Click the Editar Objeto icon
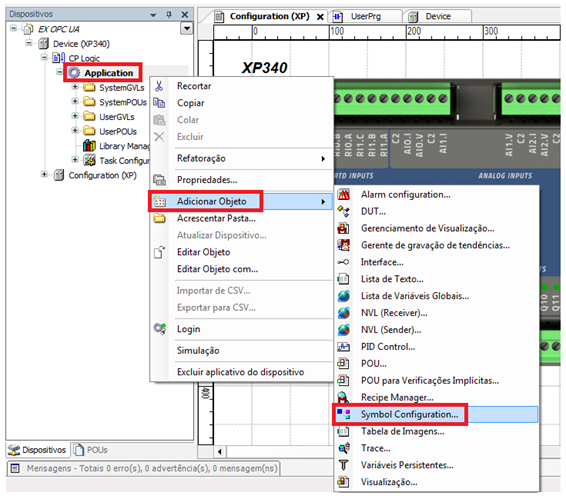This screenshot has width=566, height=499. click(x=159, y=252)
